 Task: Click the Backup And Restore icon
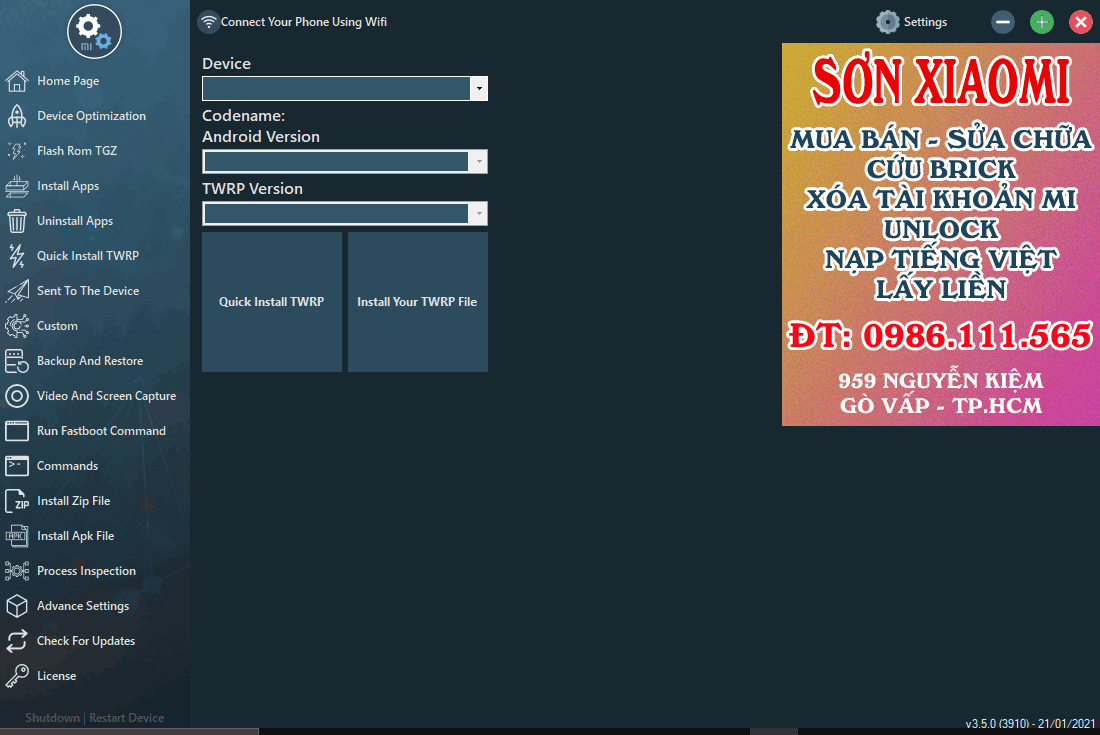coord(17,360)
